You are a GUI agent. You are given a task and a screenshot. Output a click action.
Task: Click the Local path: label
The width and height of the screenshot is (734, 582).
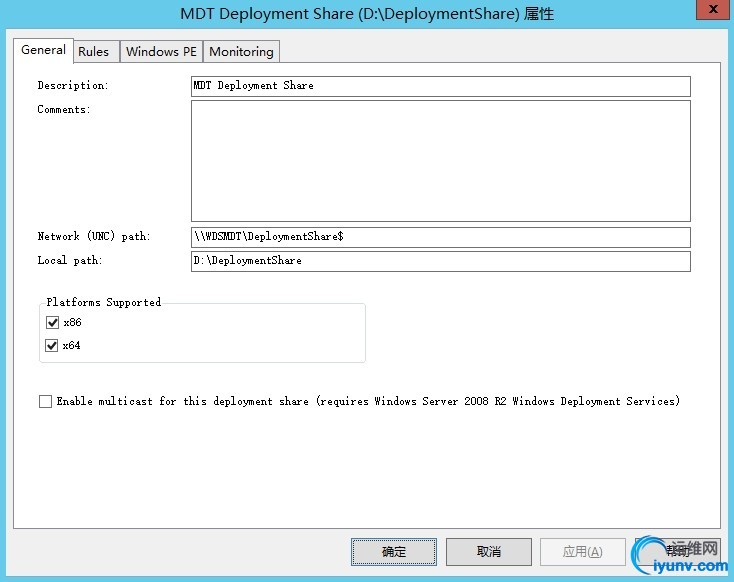pyautogui.click(x=70, y=260)
